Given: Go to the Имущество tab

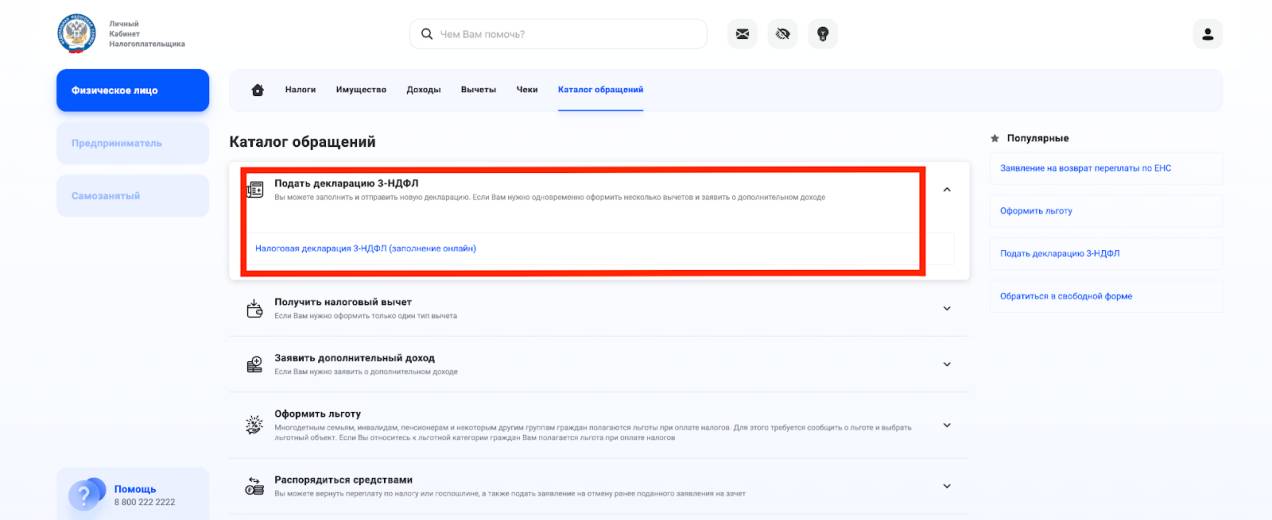Looking at the screenshot, I should [361, 90].
